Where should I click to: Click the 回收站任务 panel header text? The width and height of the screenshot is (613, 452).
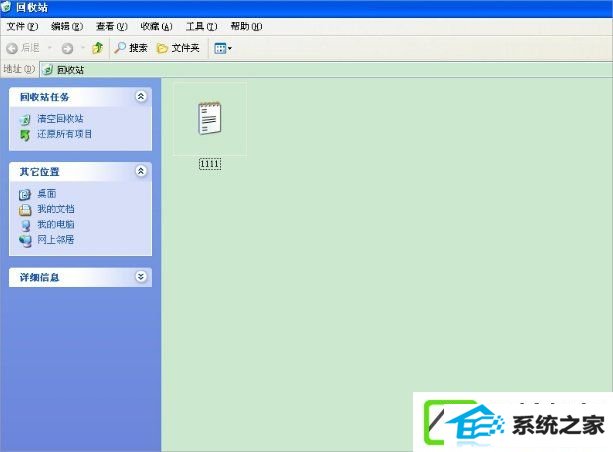pos(44,97)
